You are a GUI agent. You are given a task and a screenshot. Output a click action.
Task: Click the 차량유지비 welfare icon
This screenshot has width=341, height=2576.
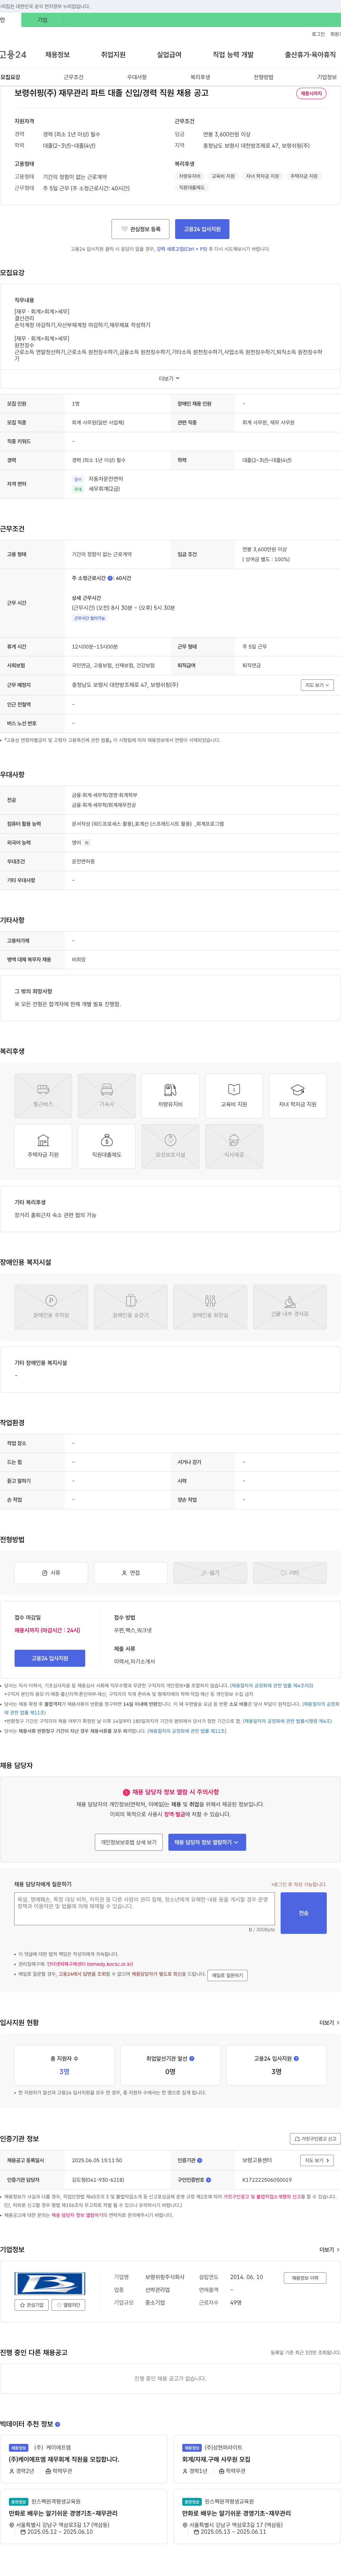pos(170,1096)
